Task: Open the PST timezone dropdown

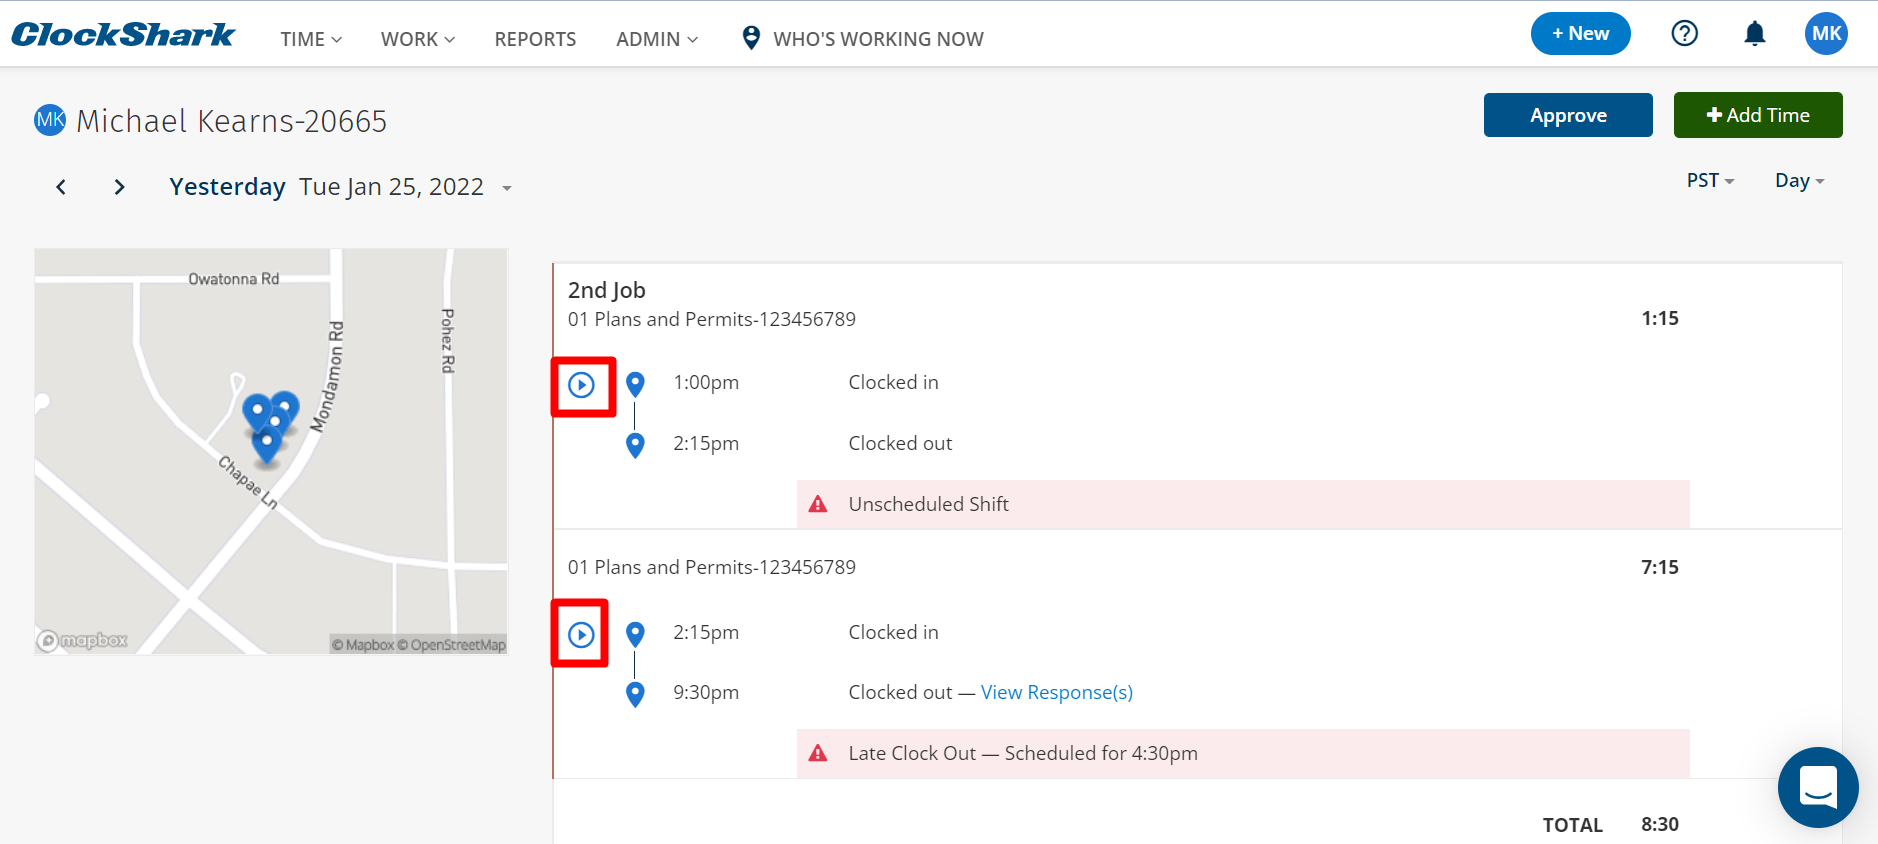Action: pos(1710,181)
